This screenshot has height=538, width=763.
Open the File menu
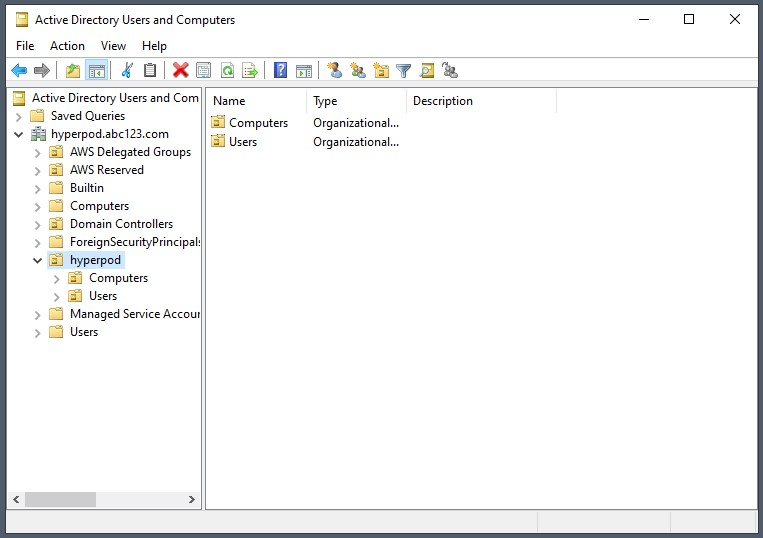click(25, 46)
